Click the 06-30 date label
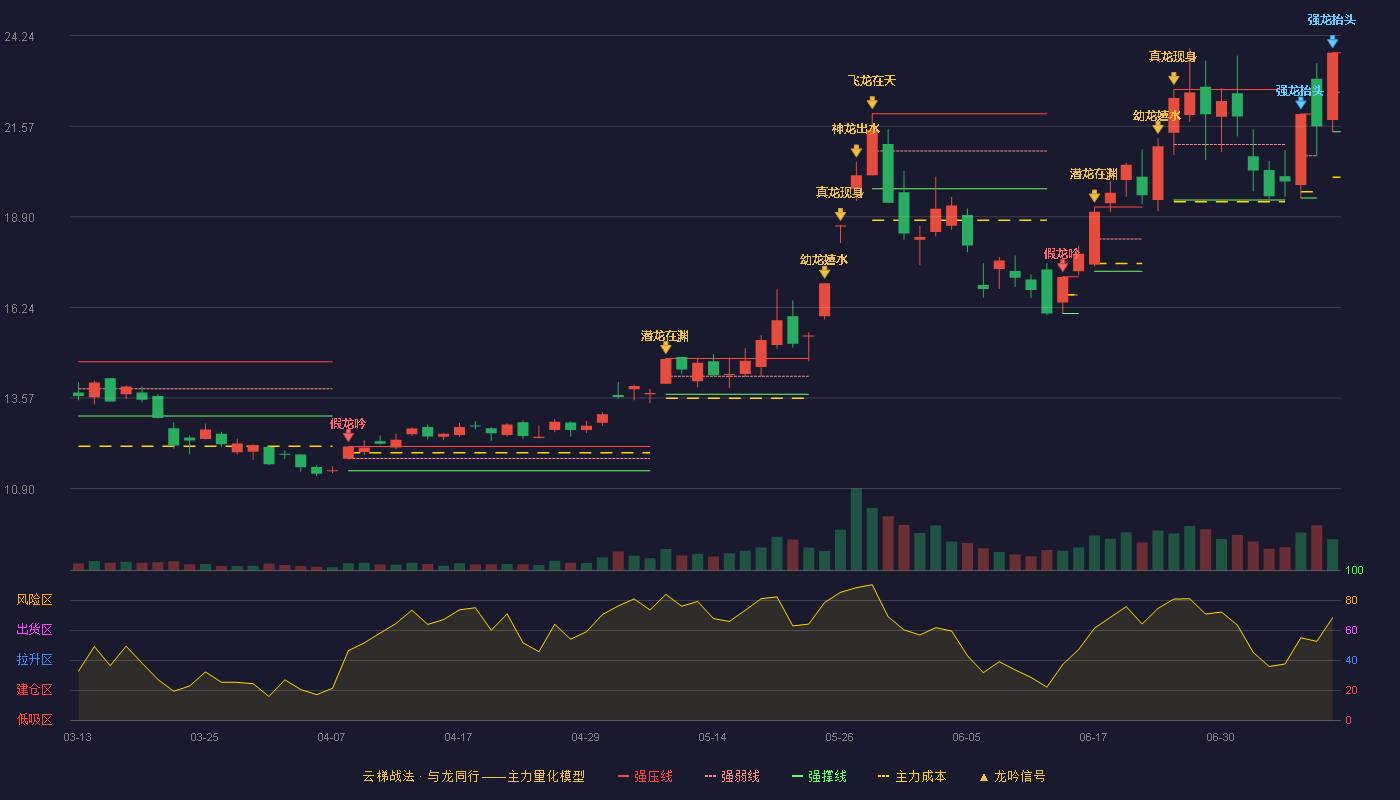This screenshot has width=1400, height=800. (1220, 737)
